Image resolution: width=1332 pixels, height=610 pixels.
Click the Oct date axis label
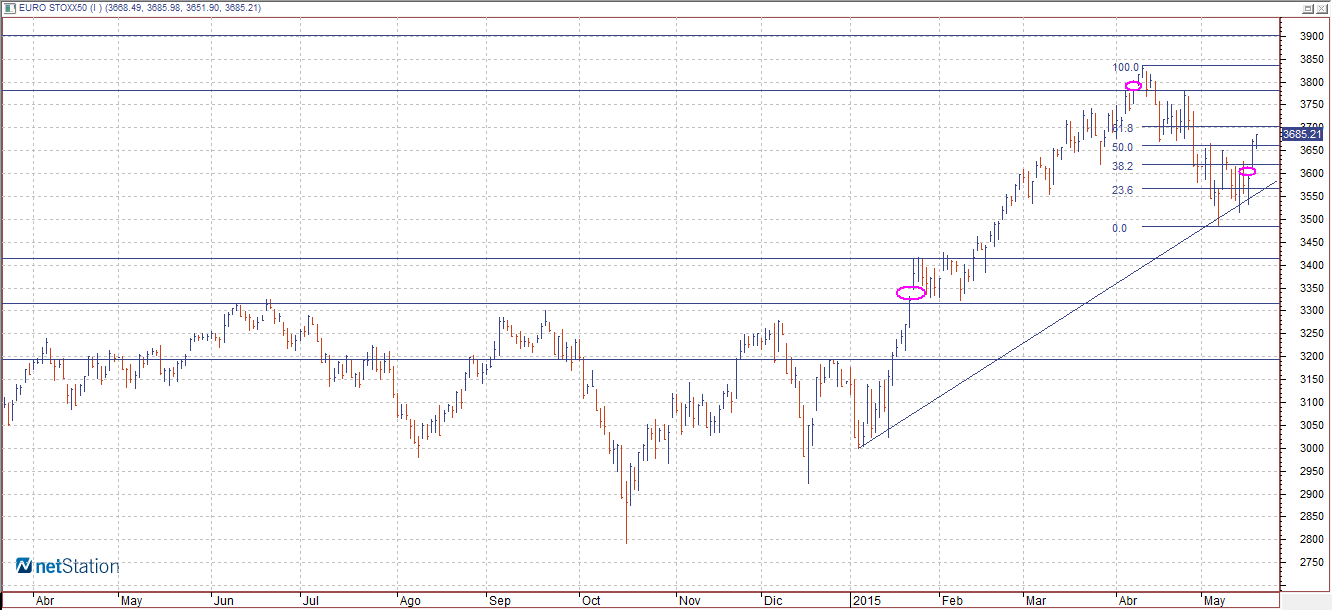(591, 602)
